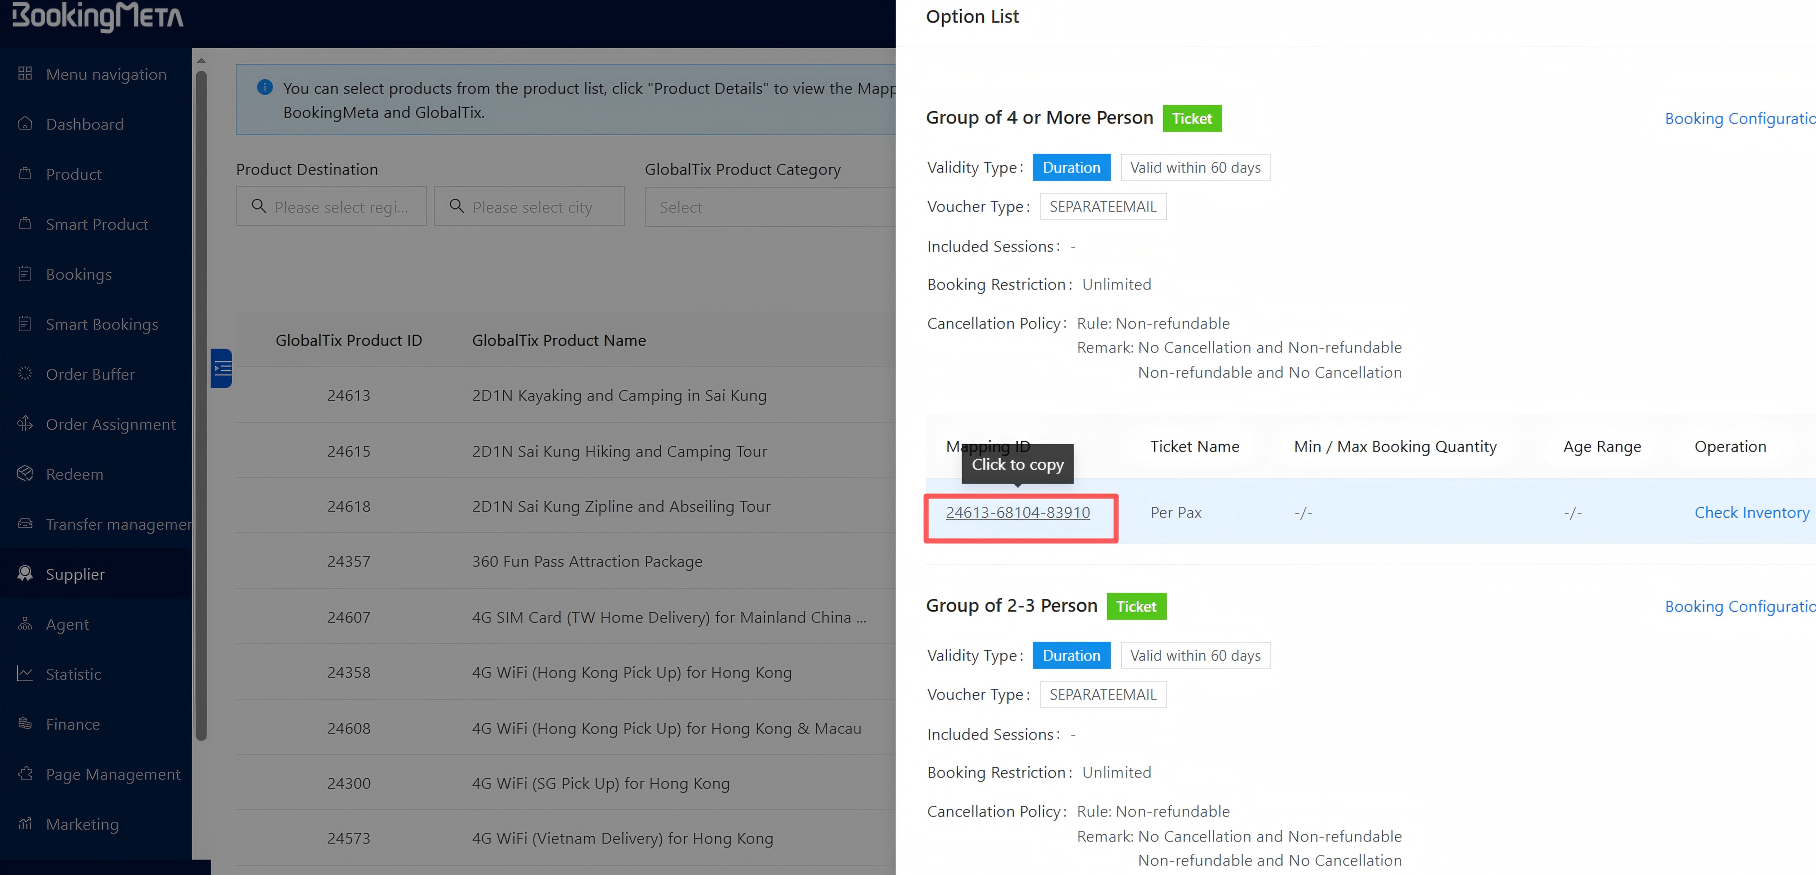The width and height of the screenshot is (1816, 875).
Task: Click the BookingMeta logo
Action: [x=97, y=16]
